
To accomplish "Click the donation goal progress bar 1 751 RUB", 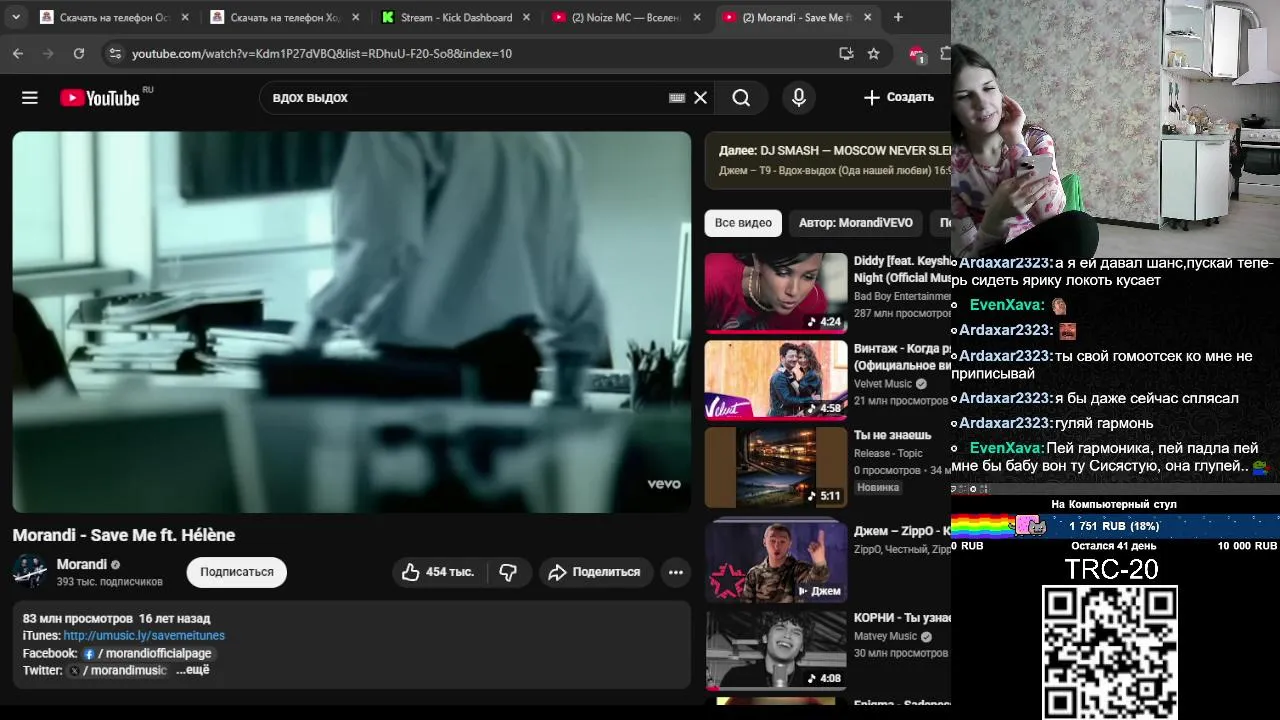I will (1115, 526).
